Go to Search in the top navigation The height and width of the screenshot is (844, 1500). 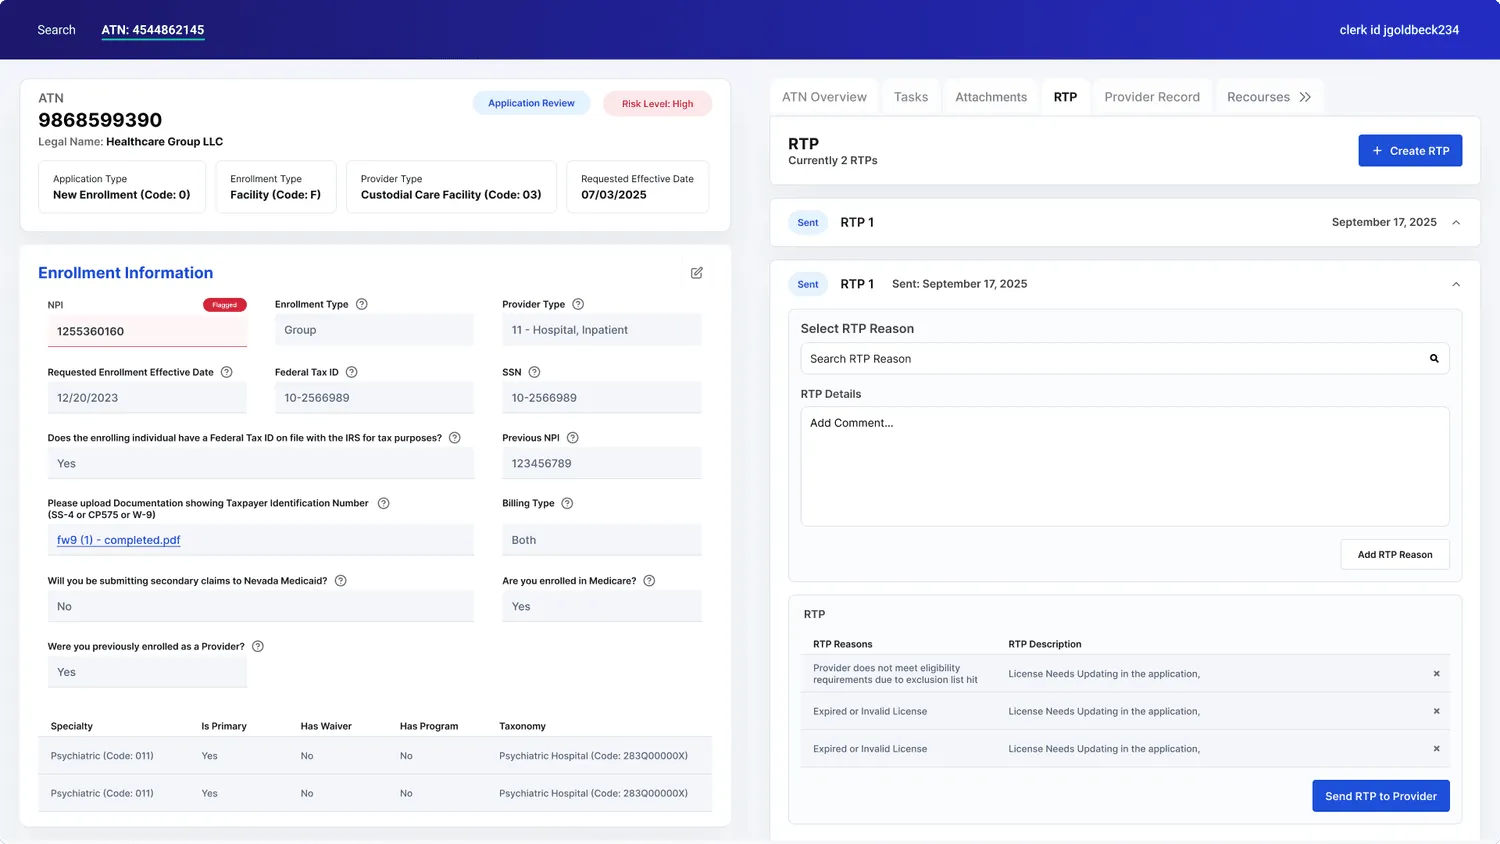click(x=56, y=30)
